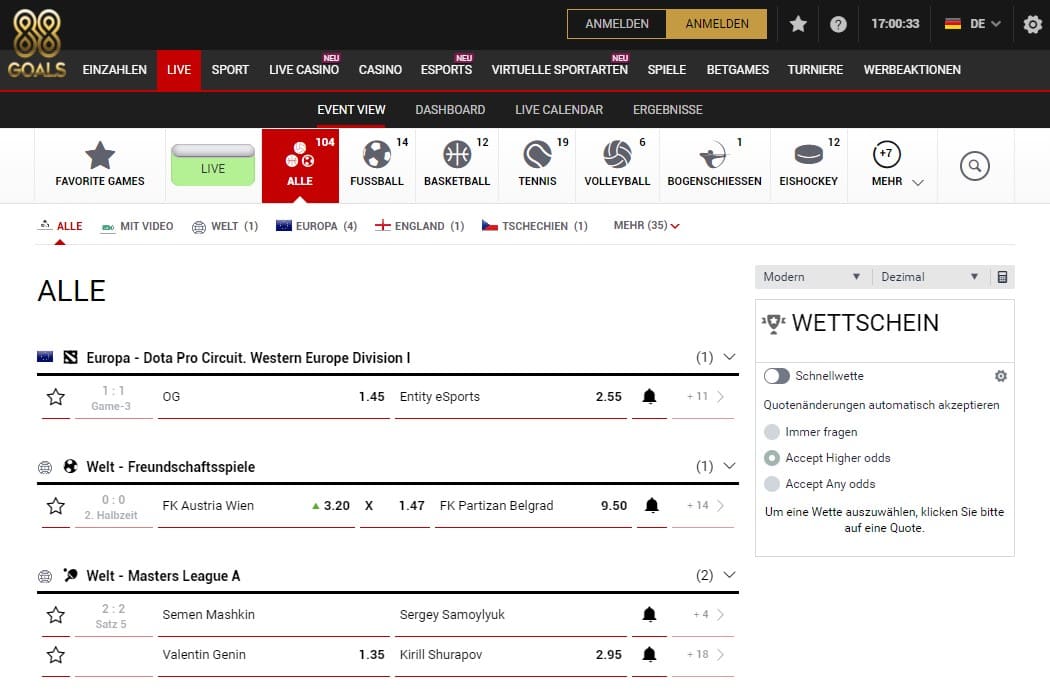Open the Einzahlen menu item

click(x=115, y=70)
